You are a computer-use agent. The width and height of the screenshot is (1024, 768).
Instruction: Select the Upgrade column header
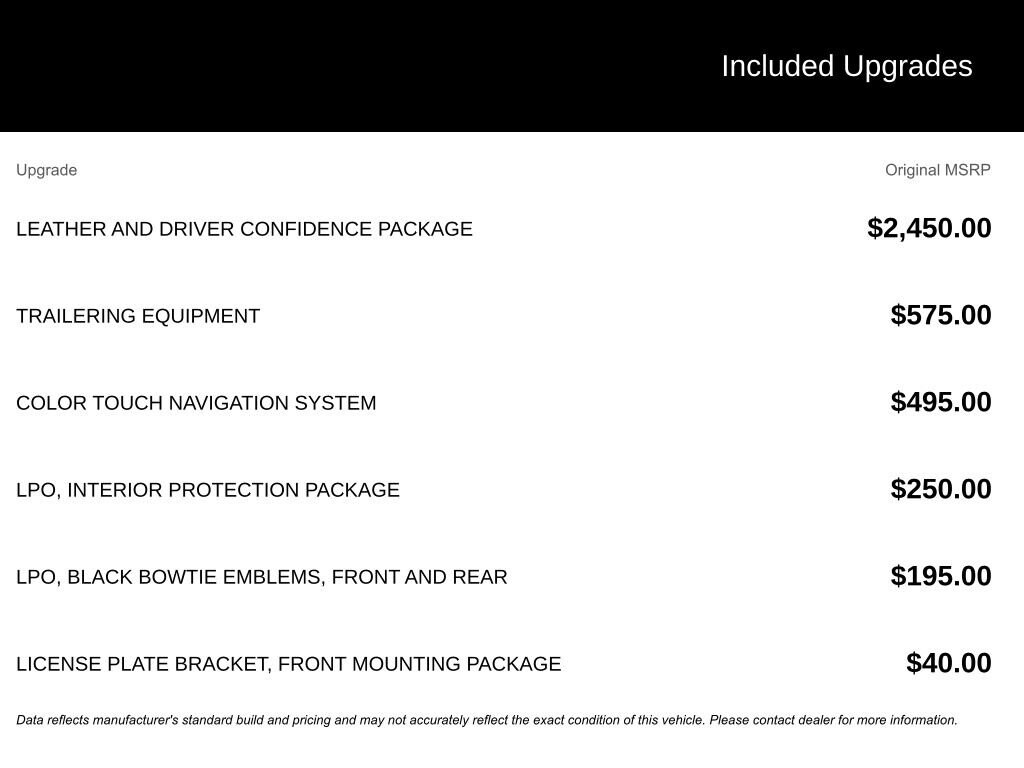(46, 170)
